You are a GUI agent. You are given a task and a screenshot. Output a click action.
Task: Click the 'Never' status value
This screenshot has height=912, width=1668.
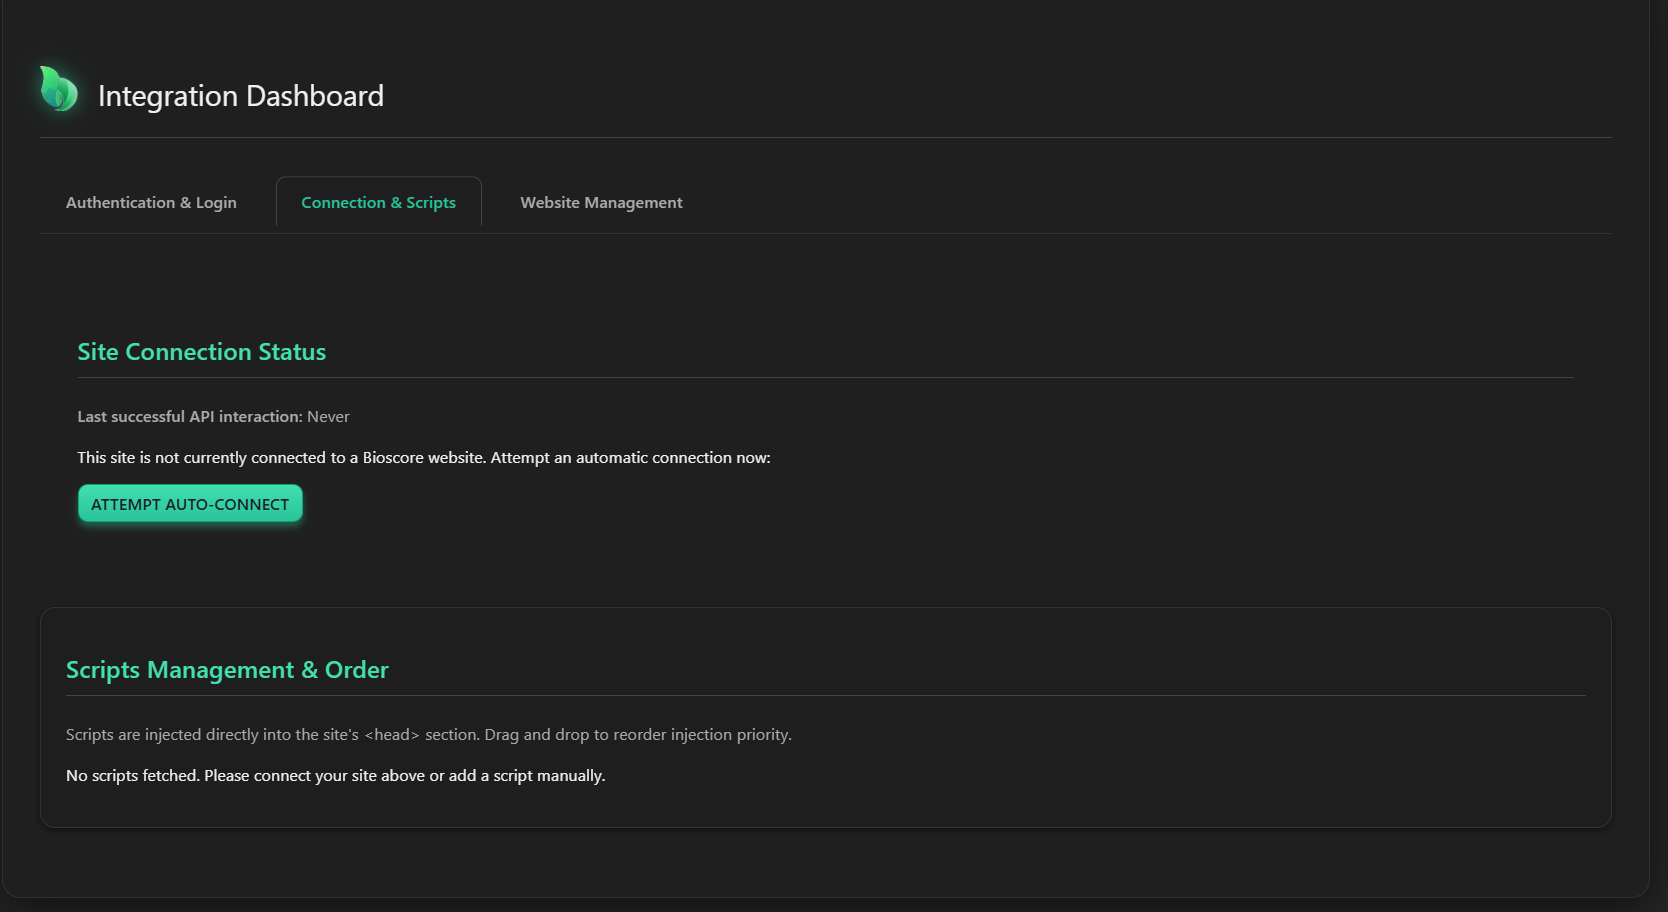tap(328, 417)
